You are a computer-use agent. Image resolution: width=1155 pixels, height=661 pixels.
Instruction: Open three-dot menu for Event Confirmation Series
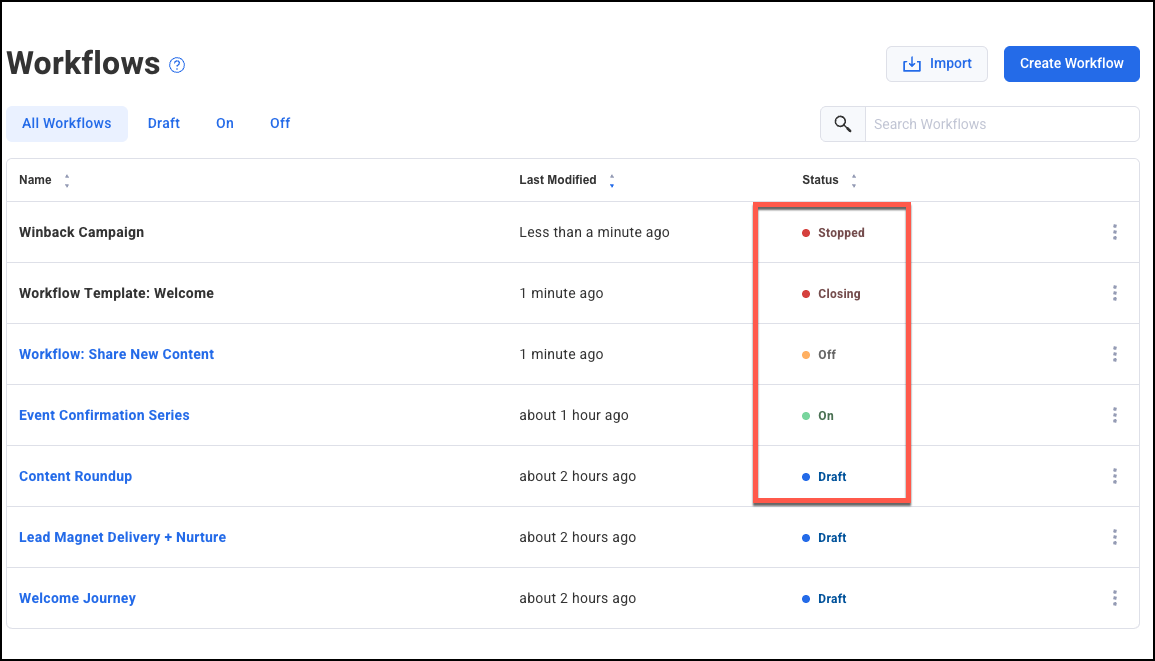pos(1114,415)
